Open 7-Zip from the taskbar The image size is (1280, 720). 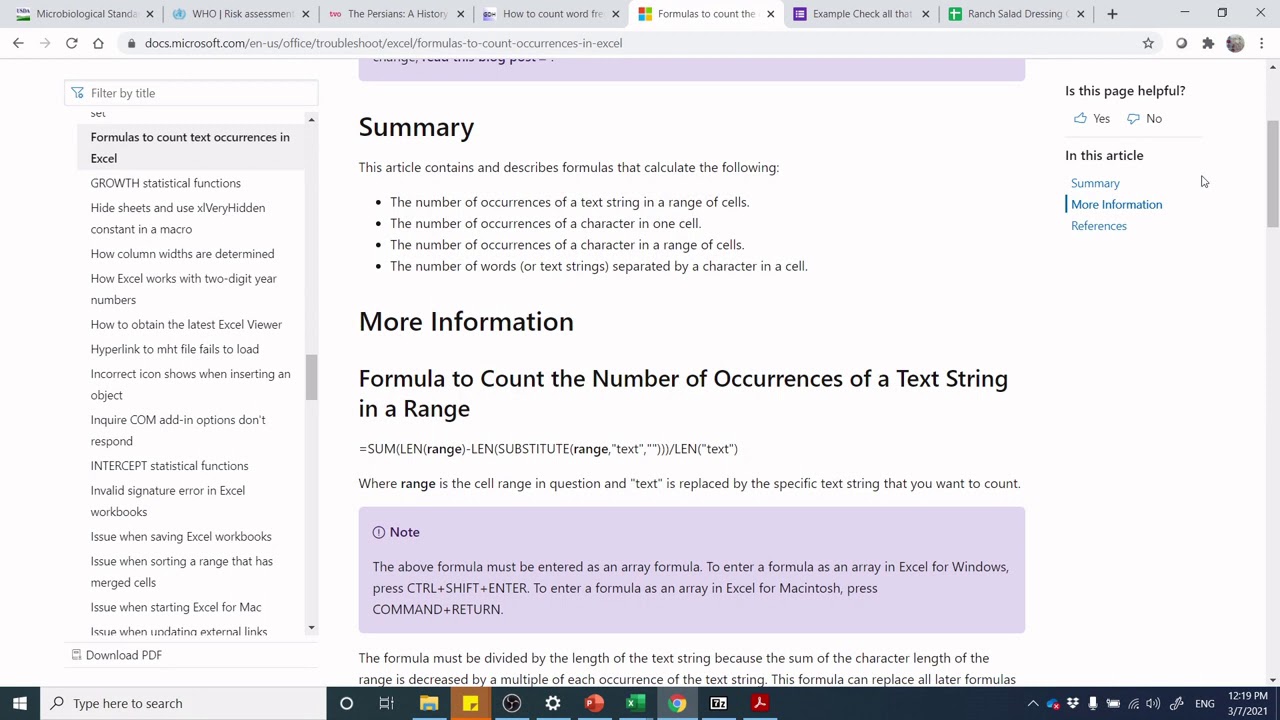(718, 703)
